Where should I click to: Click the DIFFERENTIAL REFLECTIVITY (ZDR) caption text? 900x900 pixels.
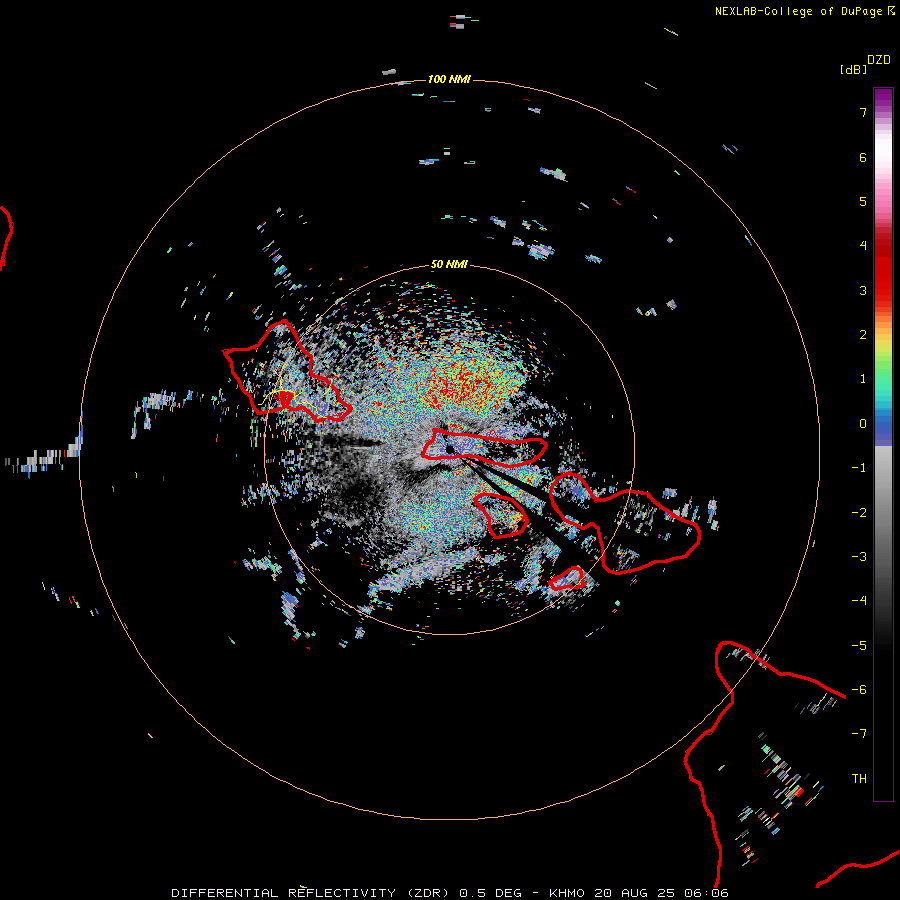click(x=312, y=893)
